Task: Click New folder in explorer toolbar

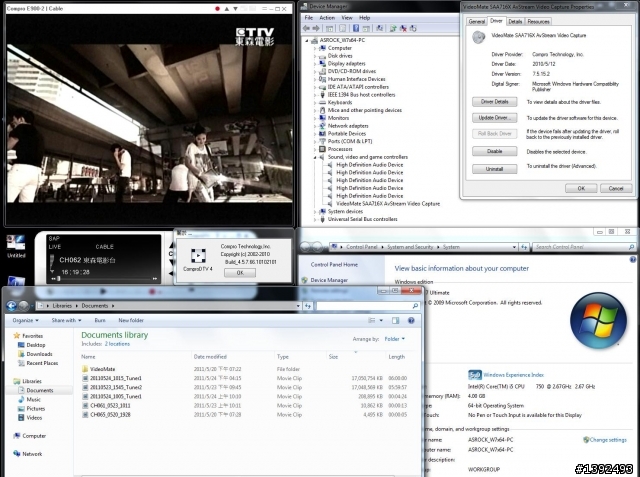Action: pos(131,320)
